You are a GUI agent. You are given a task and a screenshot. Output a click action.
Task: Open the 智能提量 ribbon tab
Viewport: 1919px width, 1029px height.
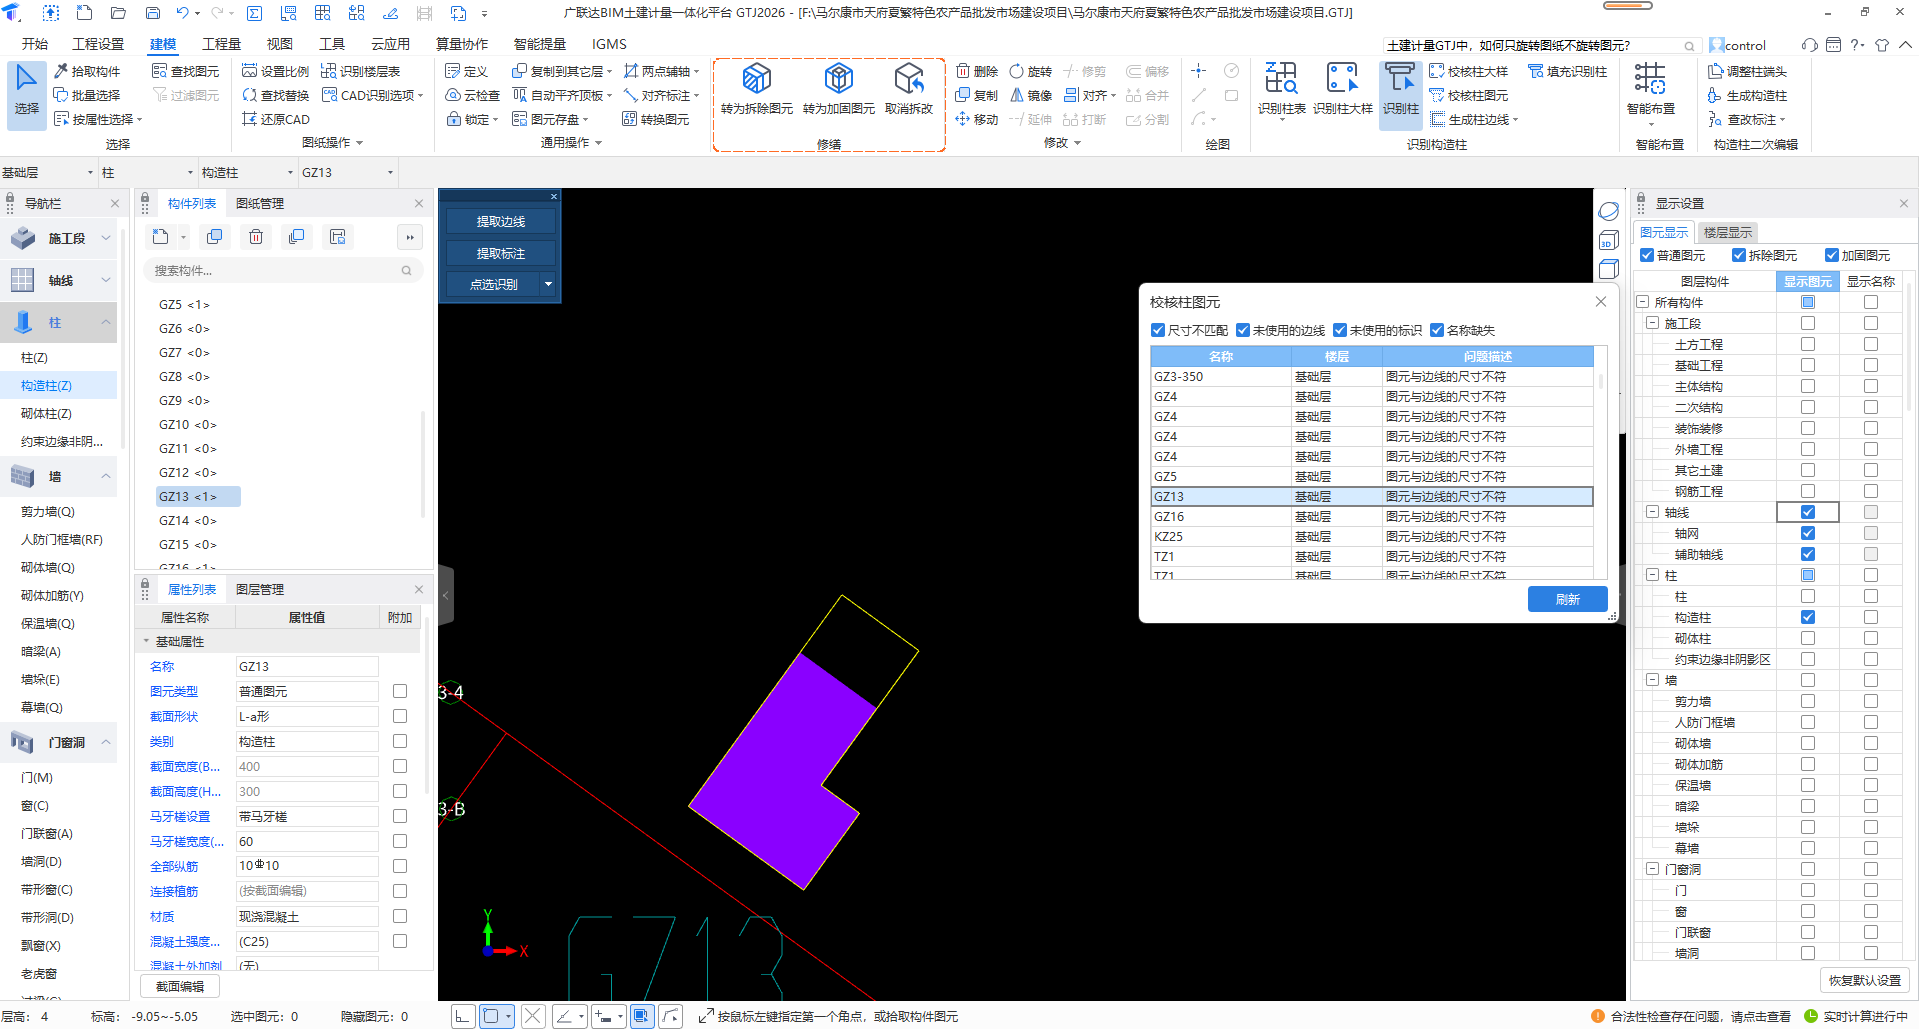tap(540, 44)
